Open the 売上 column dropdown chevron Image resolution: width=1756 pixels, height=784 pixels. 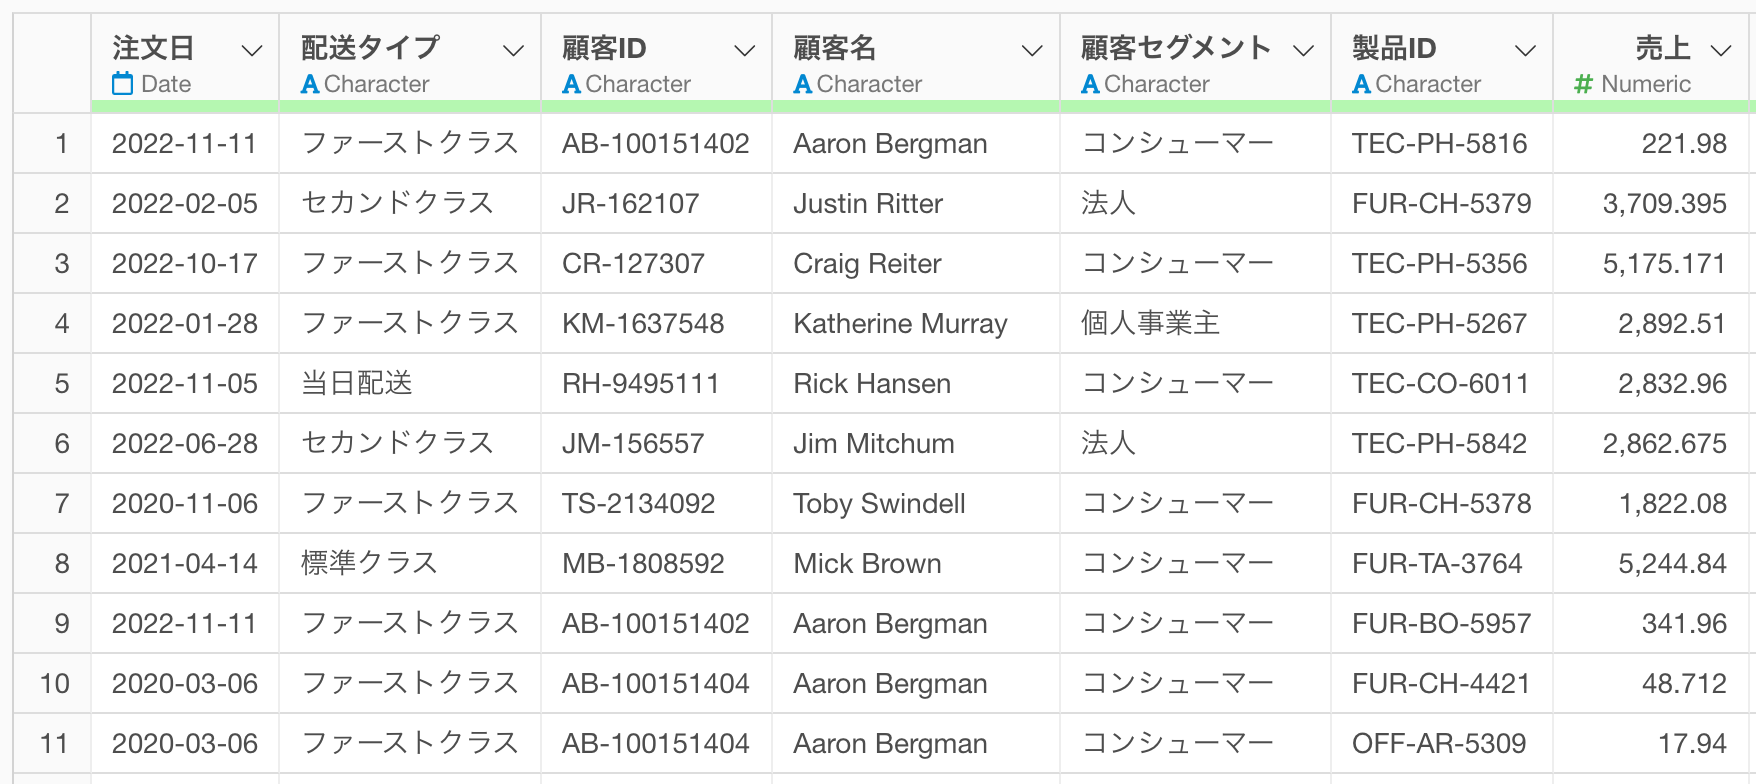point(1721,50)
